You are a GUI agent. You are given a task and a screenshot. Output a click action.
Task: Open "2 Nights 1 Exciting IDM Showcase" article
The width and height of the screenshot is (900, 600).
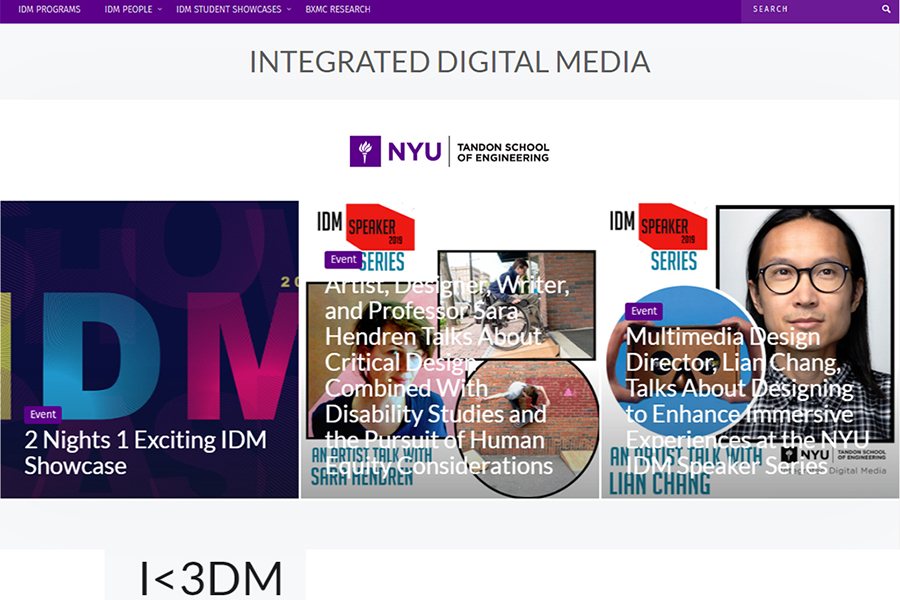[x=145, y=453]
